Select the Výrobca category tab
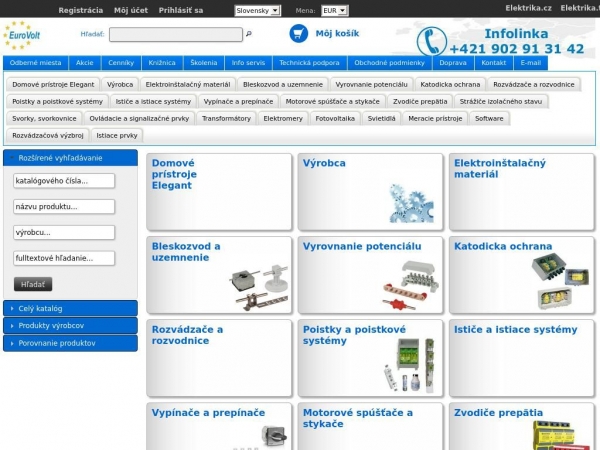This screenshot has height=450, width=600. [120, 85]
